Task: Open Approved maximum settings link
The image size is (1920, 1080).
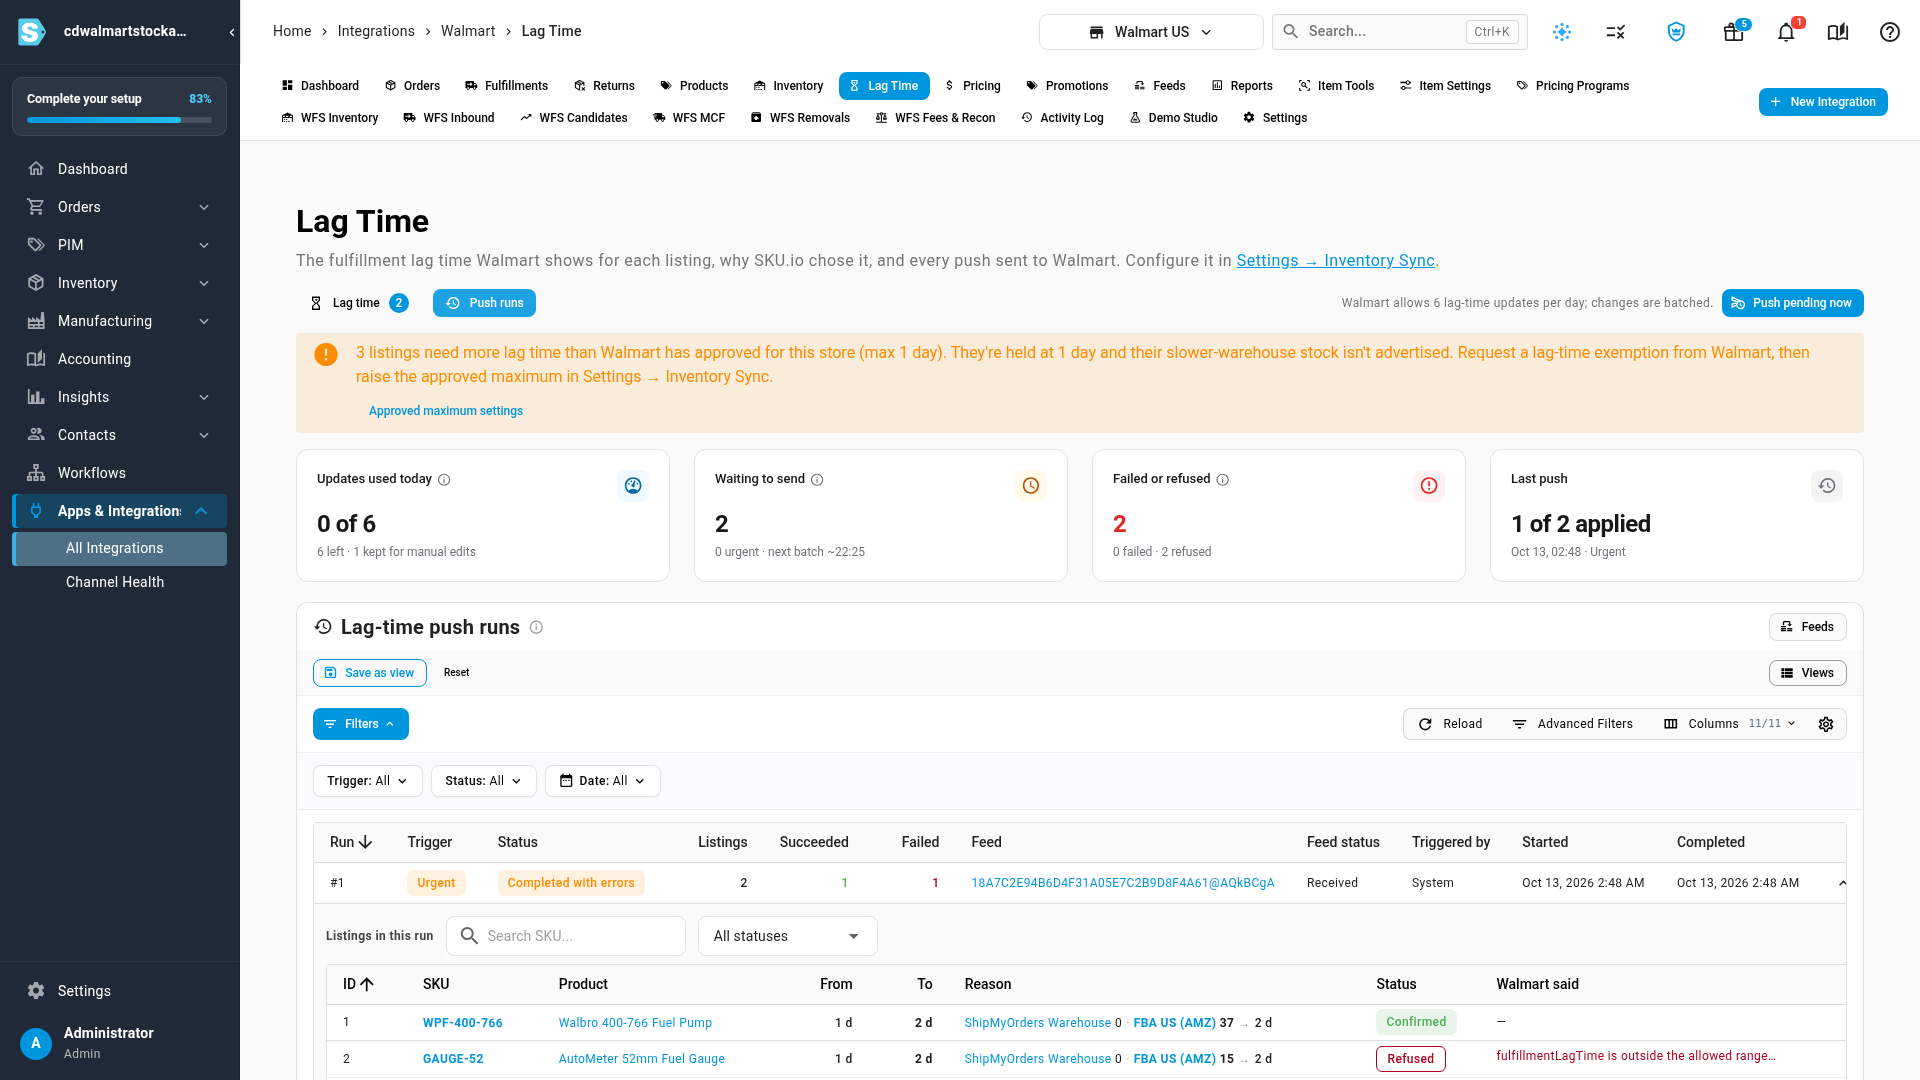Action: (446, 411)
